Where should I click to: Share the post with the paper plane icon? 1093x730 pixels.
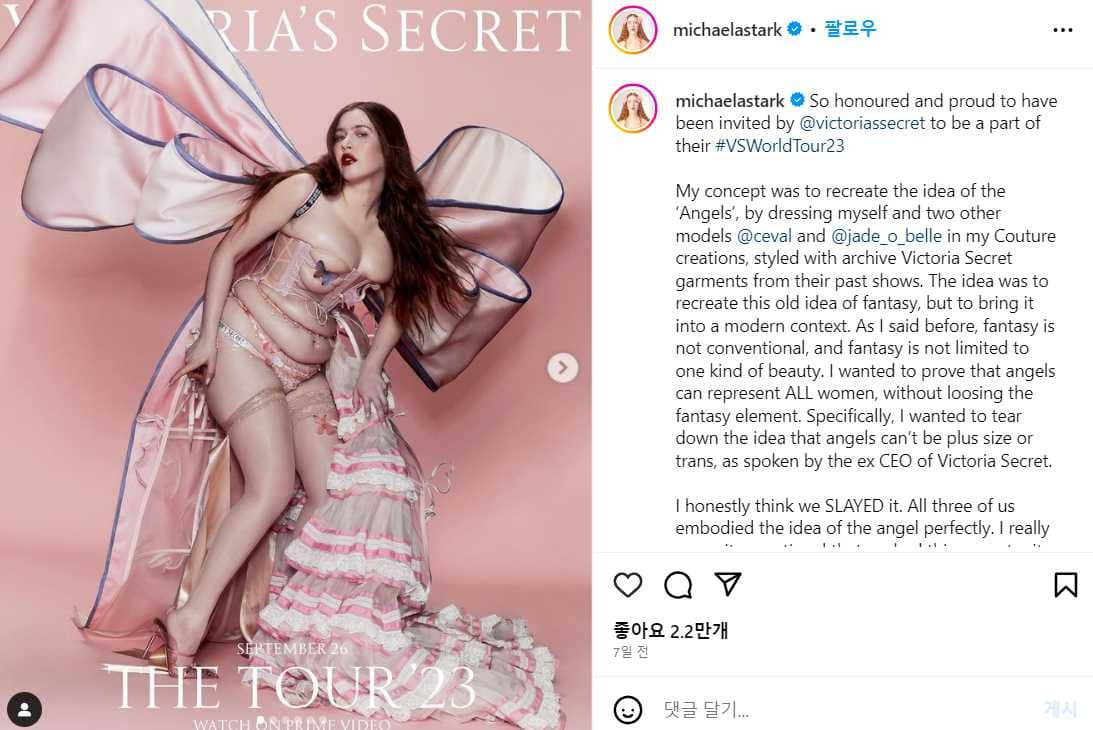pos(728,584)
